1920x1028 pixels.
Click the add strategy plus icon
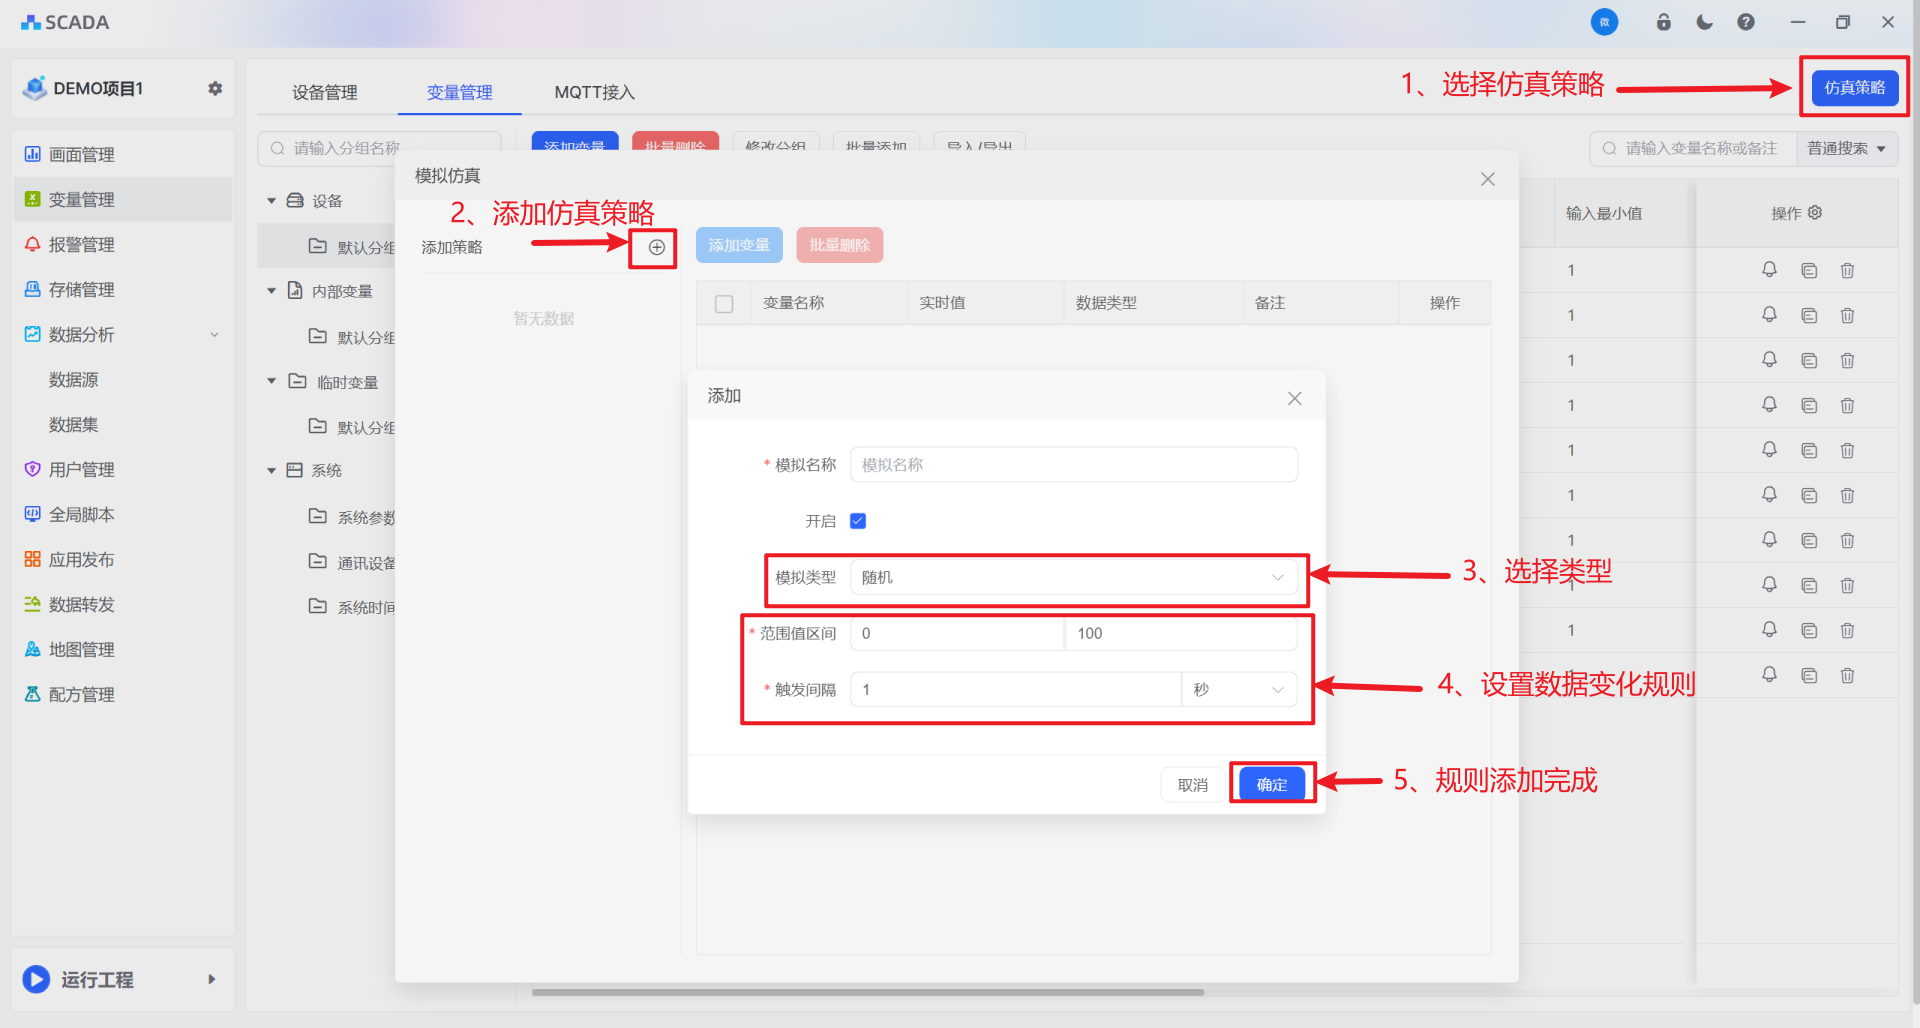(x=656, y=247)
